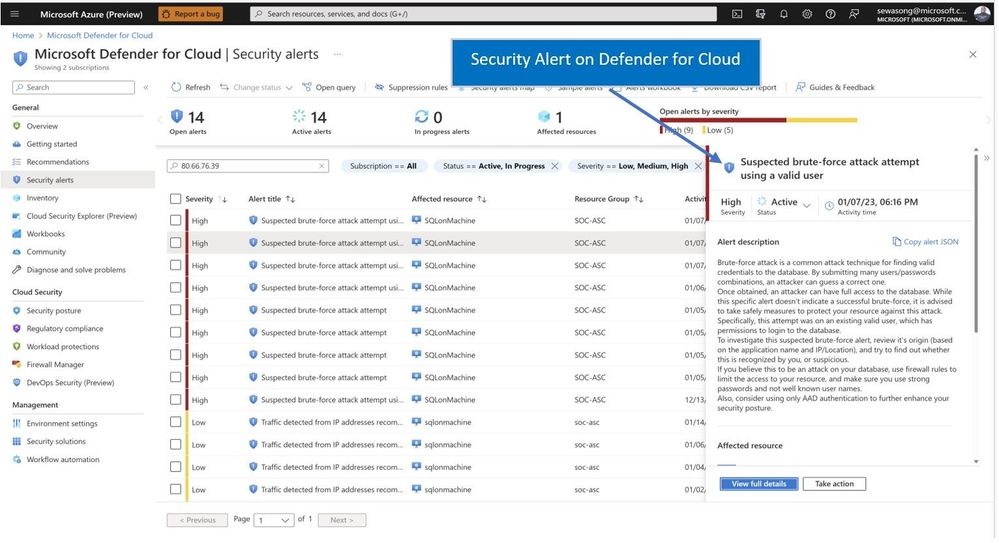
Task: Click the global search resources box
Action: click(483, 14)
